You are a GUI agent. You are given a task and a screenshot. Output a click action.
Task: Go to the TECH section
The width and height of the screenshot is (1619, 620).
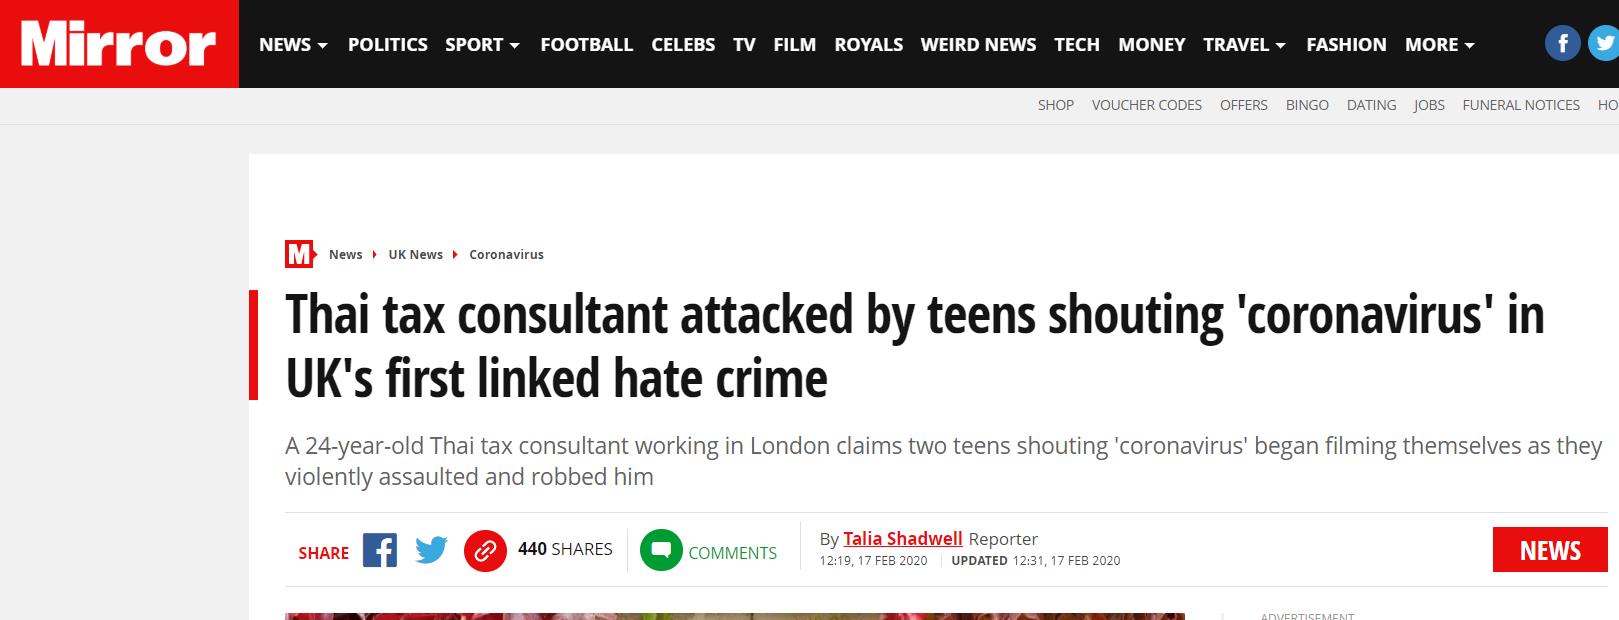(x=1077, y=44)
